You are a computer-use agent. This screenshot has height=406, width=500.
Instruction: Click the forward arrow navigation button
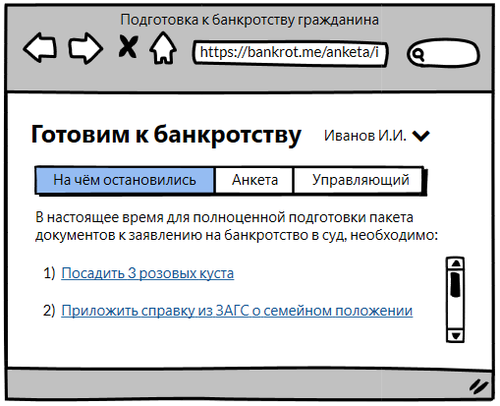[x=86, y=48]
